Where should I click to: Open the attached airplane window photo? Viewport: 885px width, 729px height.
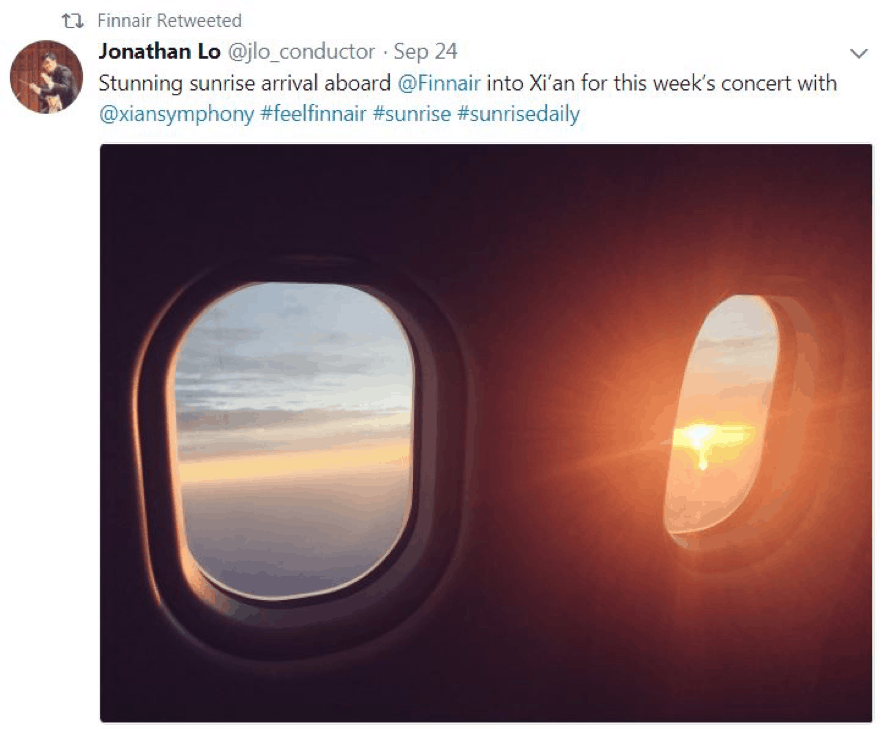coord(486,433)
